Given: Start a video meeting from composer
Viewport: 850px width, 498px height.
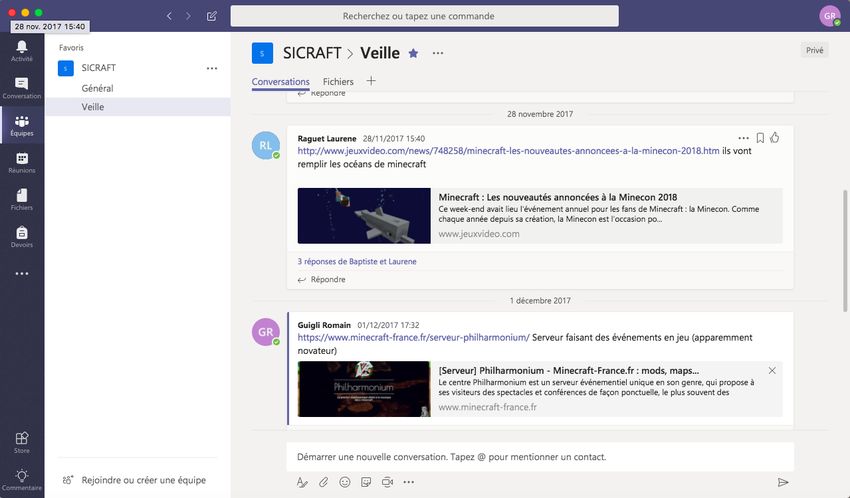Looking at the screenshot, I should coord(387,482).
